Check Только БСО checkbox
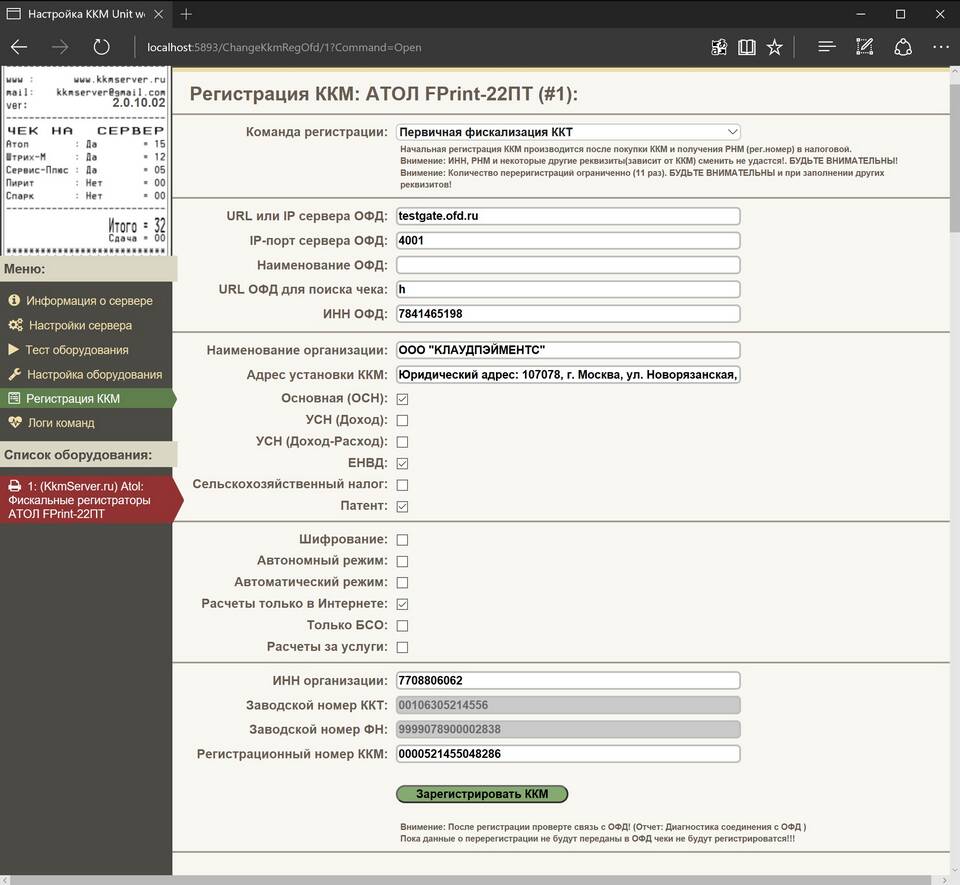The image size is (960, 885). pos(402,625)
